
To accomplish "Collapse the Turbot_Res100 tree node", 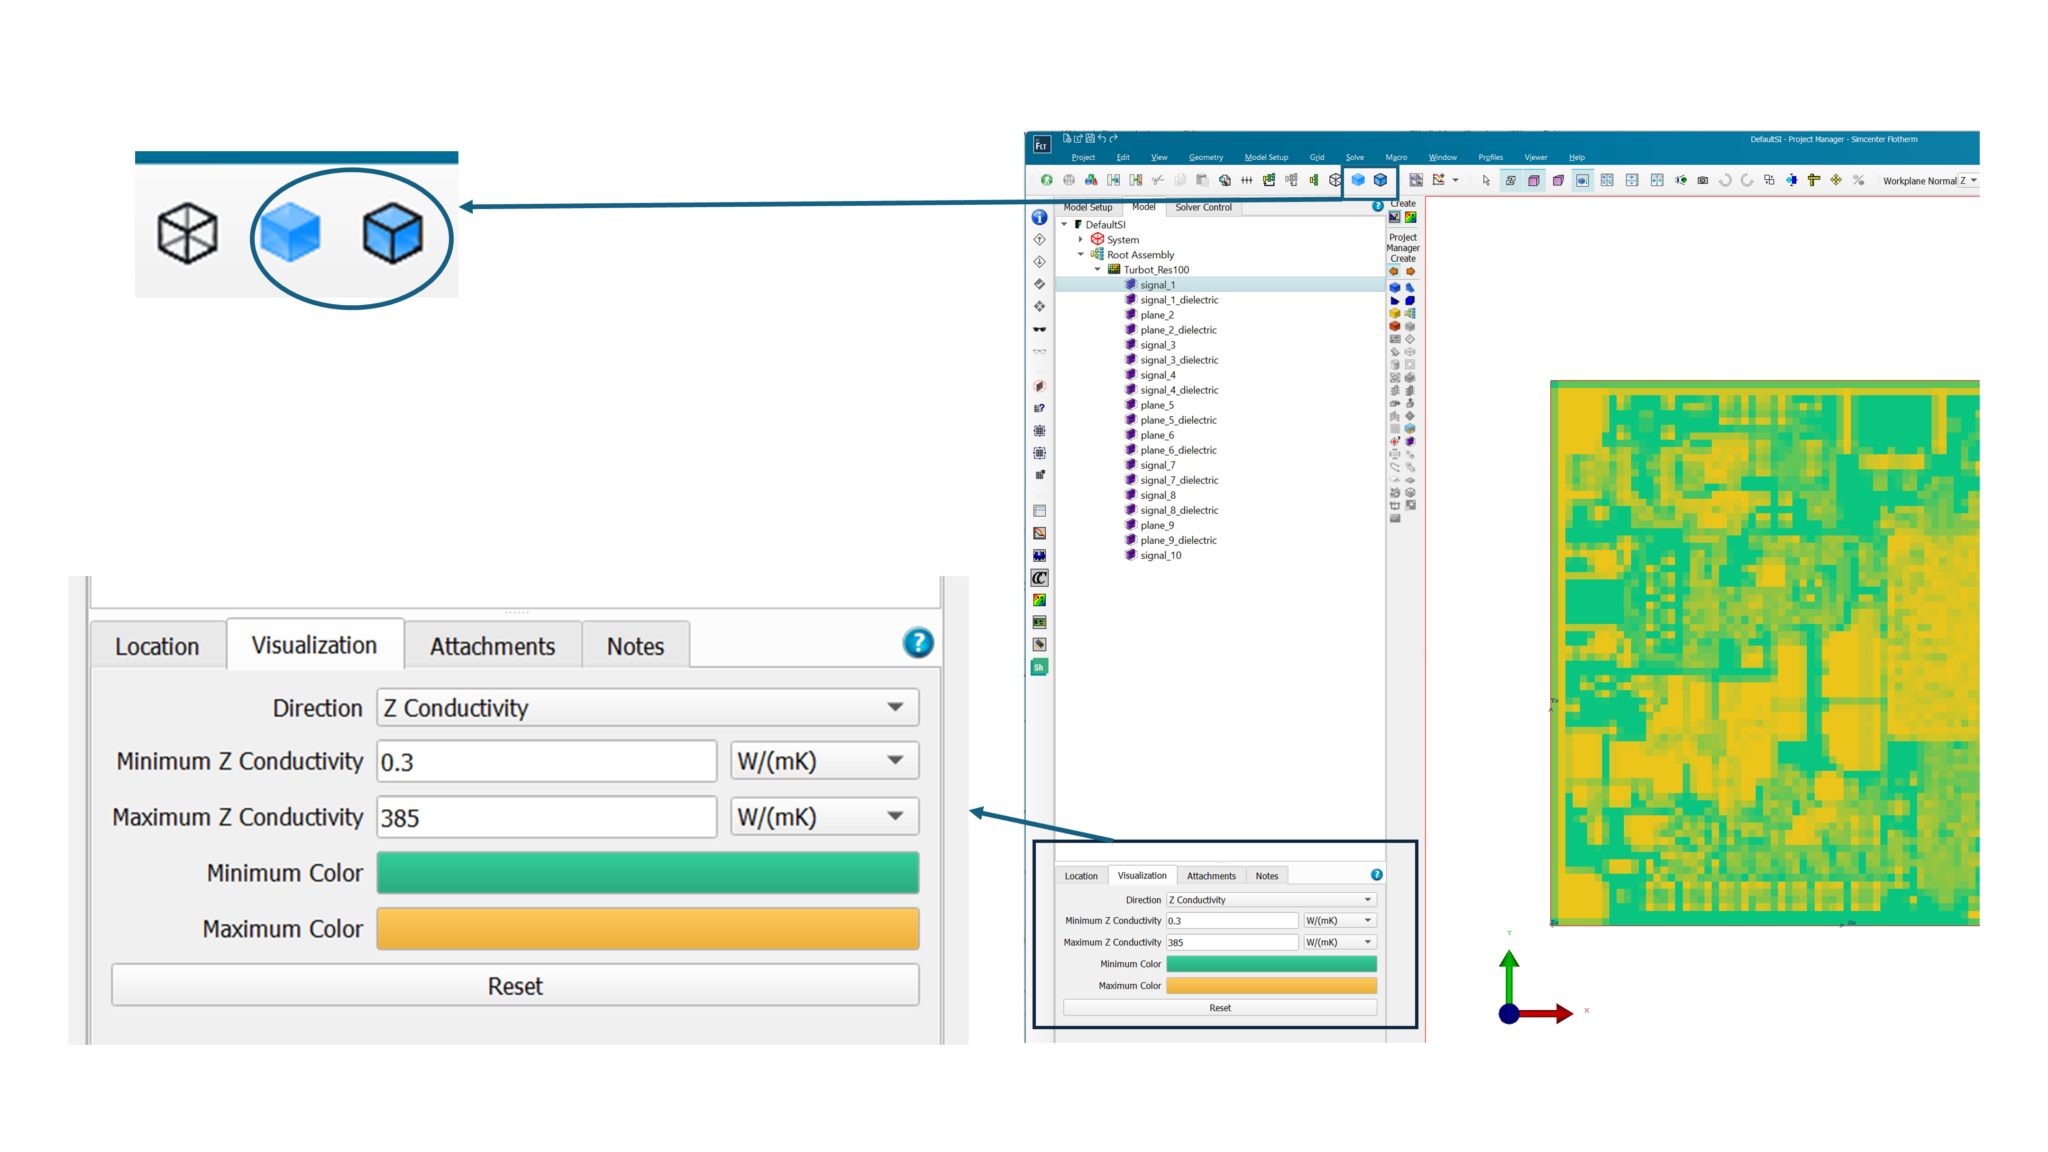I will 1096,270.
